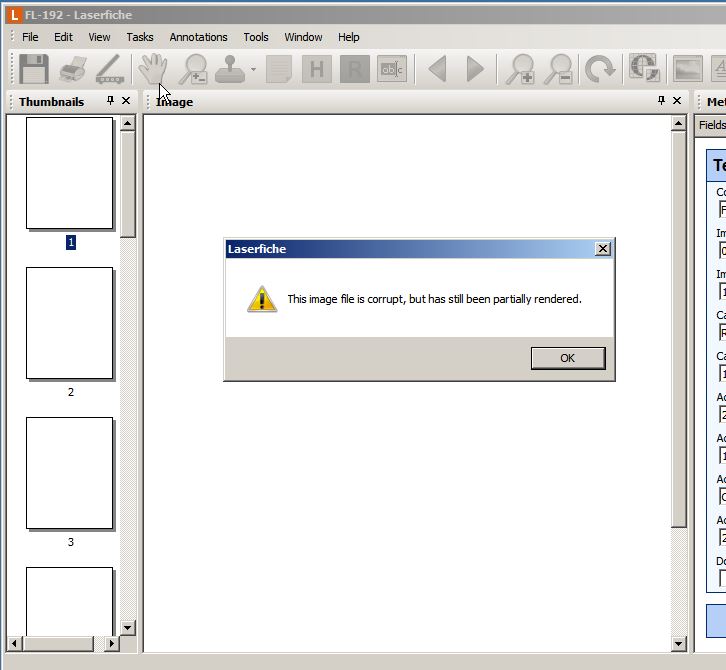
Task: Go to next page arrow
Action: tap(475, 69)
